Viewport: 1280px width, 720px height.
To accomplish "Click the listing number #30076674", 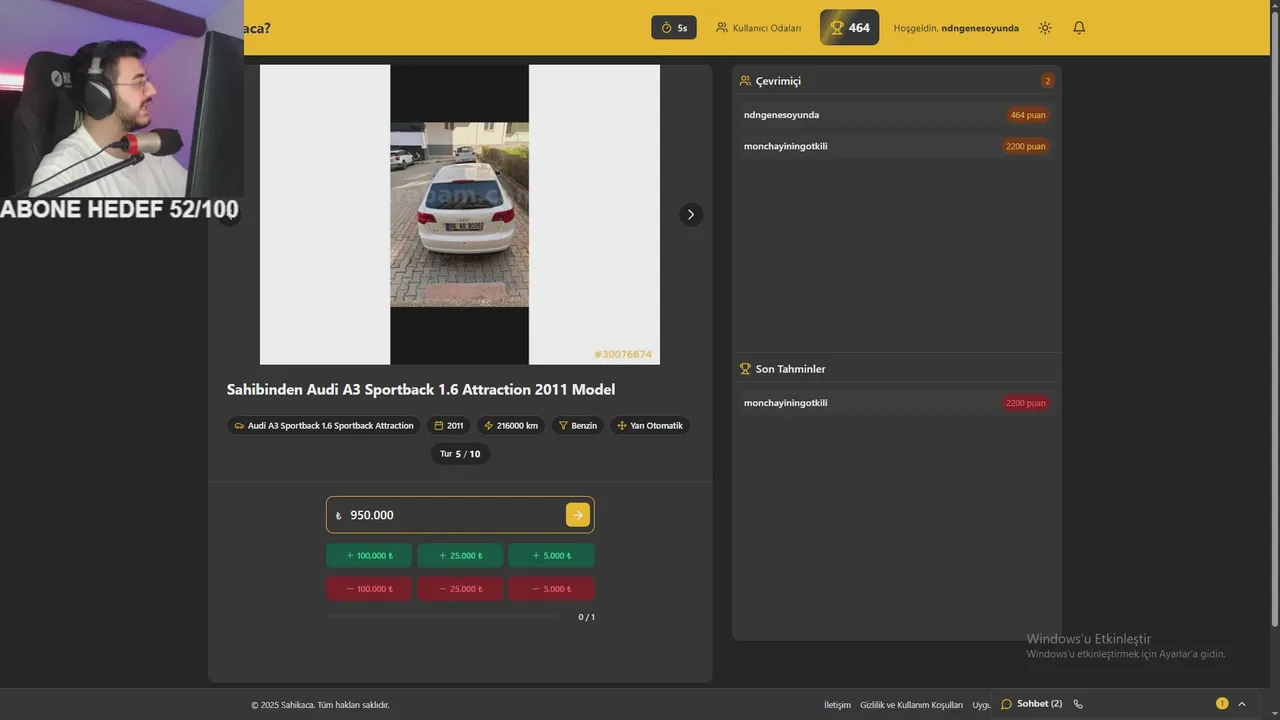I will (x=623, y=355).
